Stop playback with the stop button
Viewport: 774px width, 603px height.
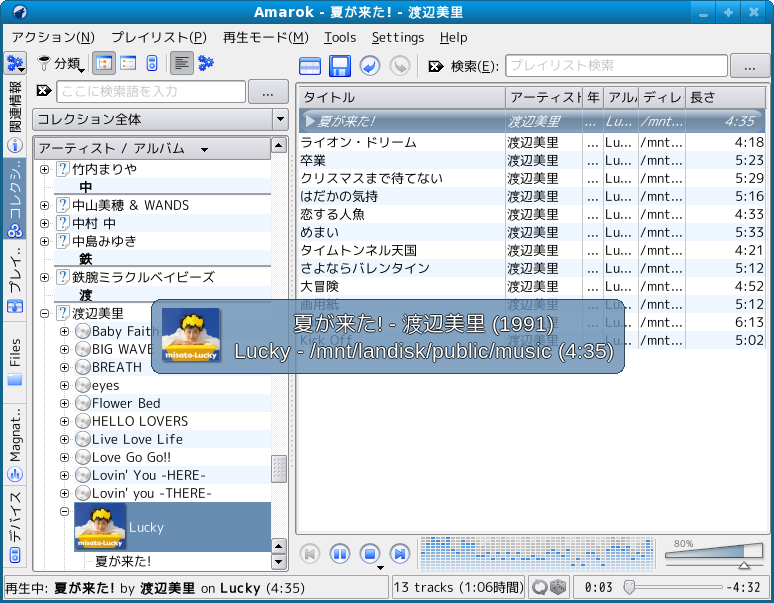pyautogui.click(x=370, y=554)
